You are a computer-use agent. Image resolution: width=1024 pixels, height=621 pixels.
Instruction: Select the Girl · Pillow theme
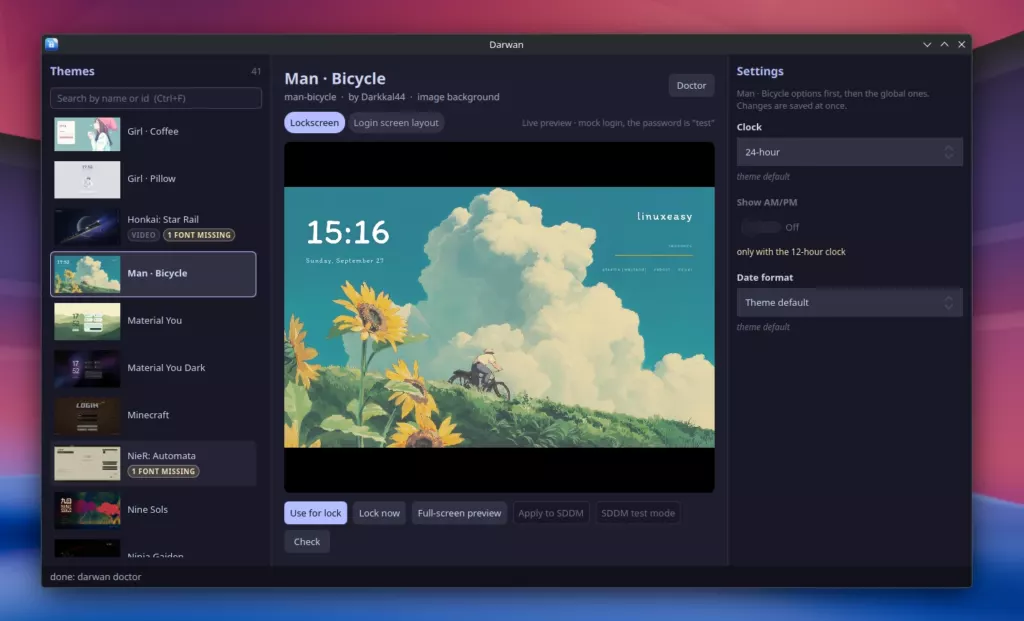(x=153, y=179)
